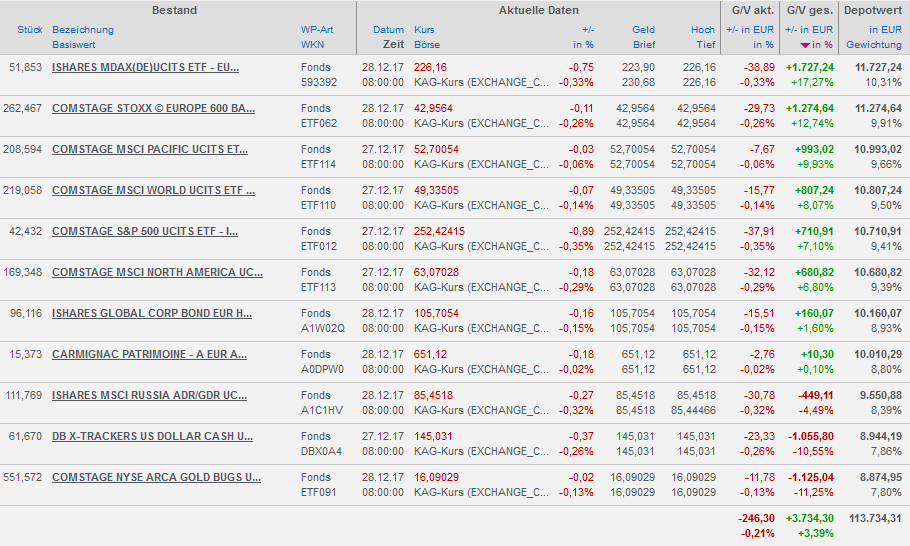Sort by Kurs column header

(424, 30)
